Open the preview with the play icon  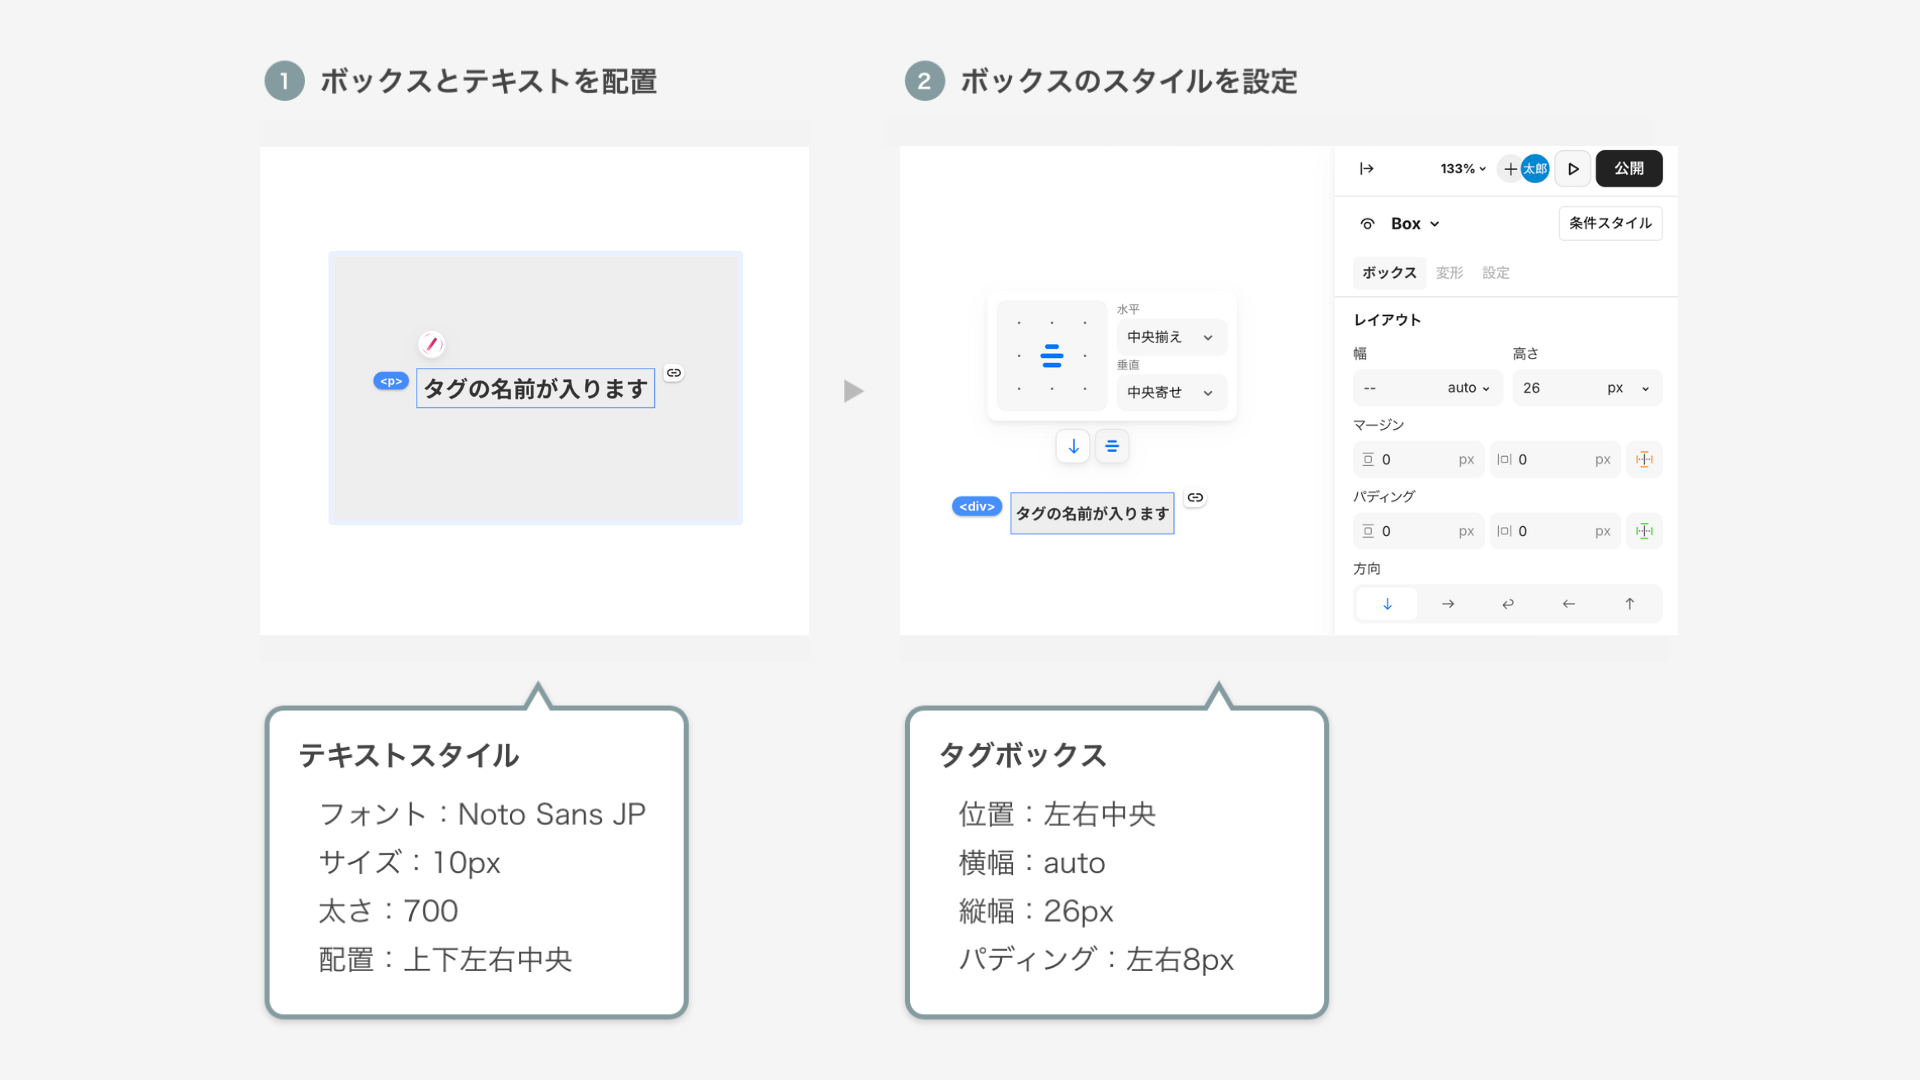[x=1572, y=168]
